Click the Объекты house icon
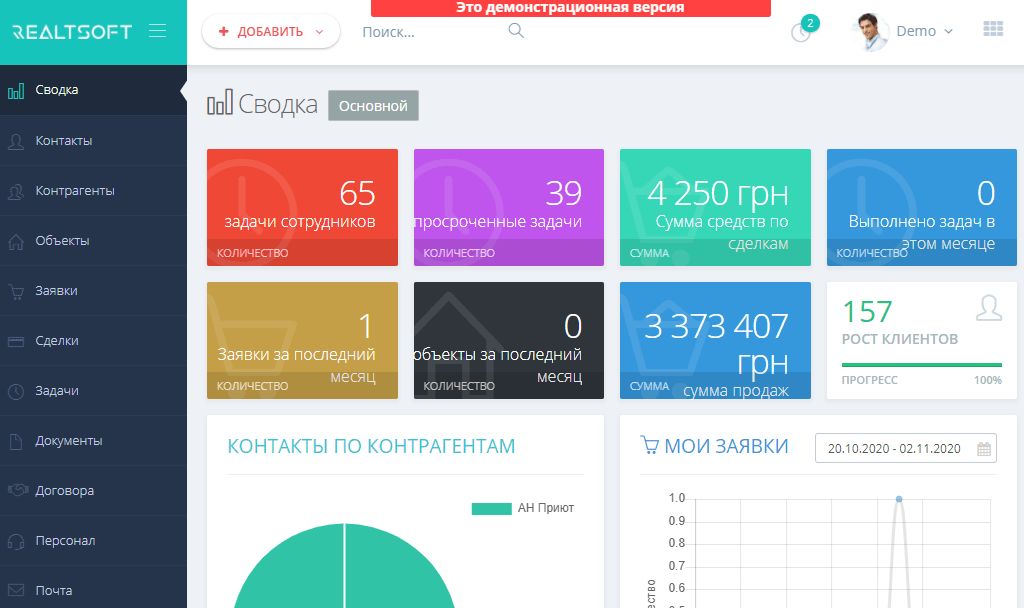1024x608 pixels. pos(16,241)
